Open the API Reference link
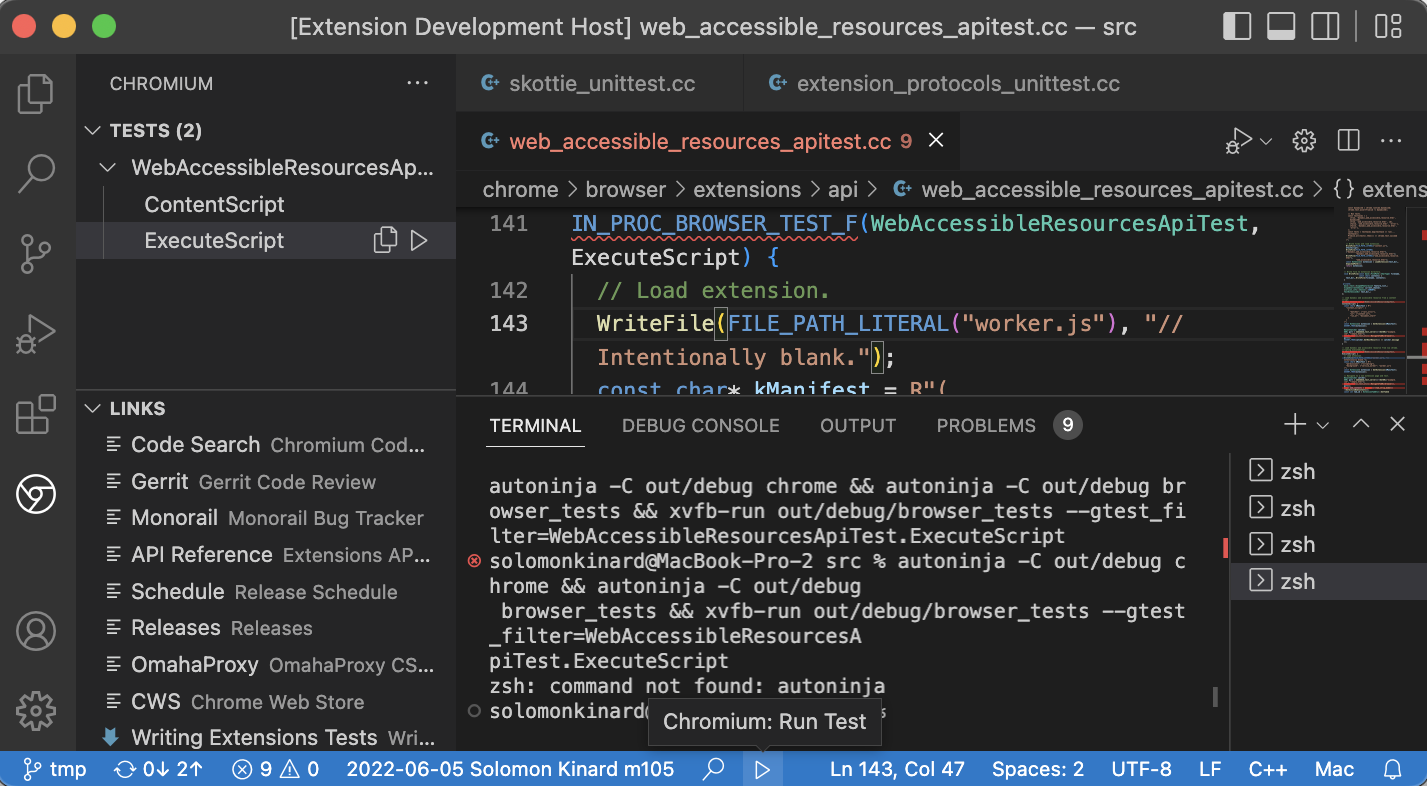The image size is (1427, 786). (x=266, y=555)
